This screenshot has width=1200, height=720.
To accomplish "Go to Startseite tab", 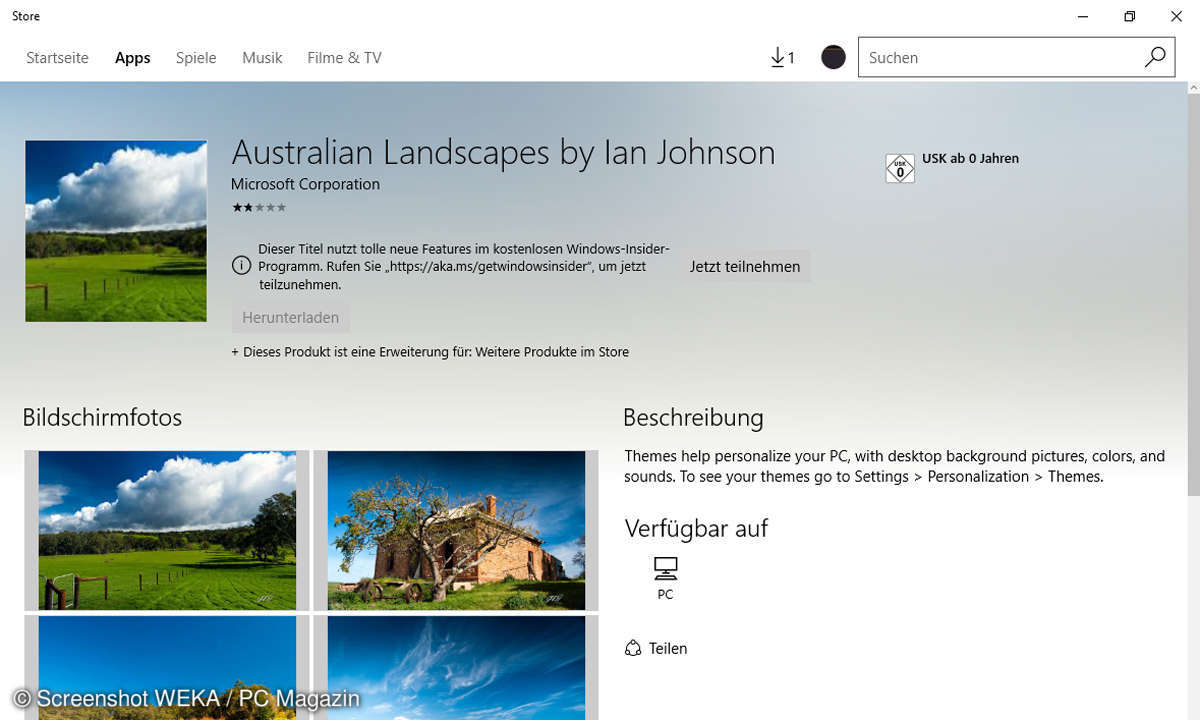I will pyautogui.click(x=57, y=58).
